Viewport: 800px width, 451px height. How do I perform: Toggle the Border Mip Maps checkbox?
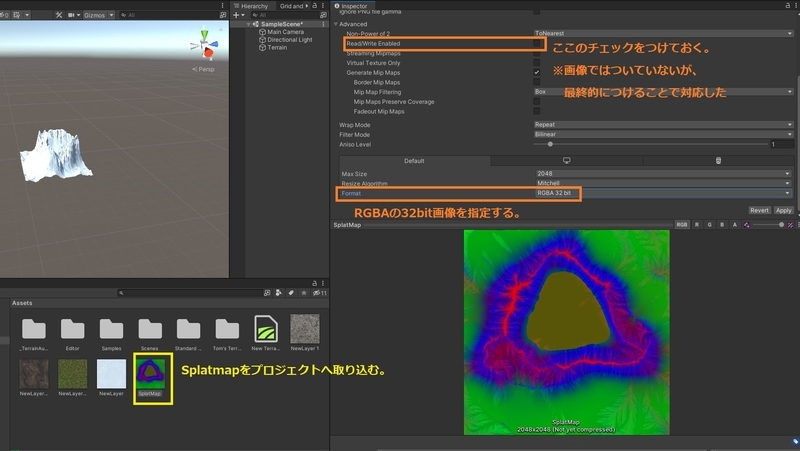point(537,82)
